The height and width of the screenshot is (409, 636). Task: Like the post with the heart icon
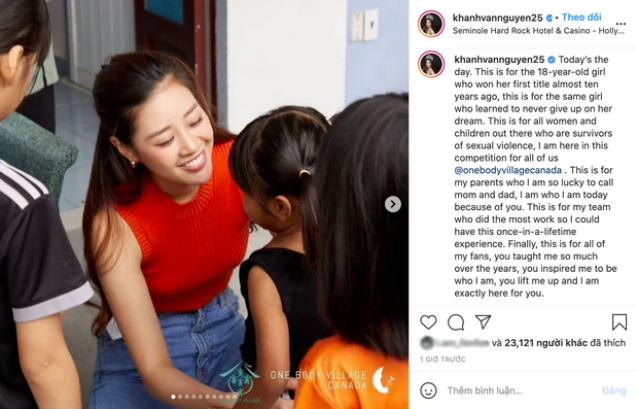click(x=428, y=322)
